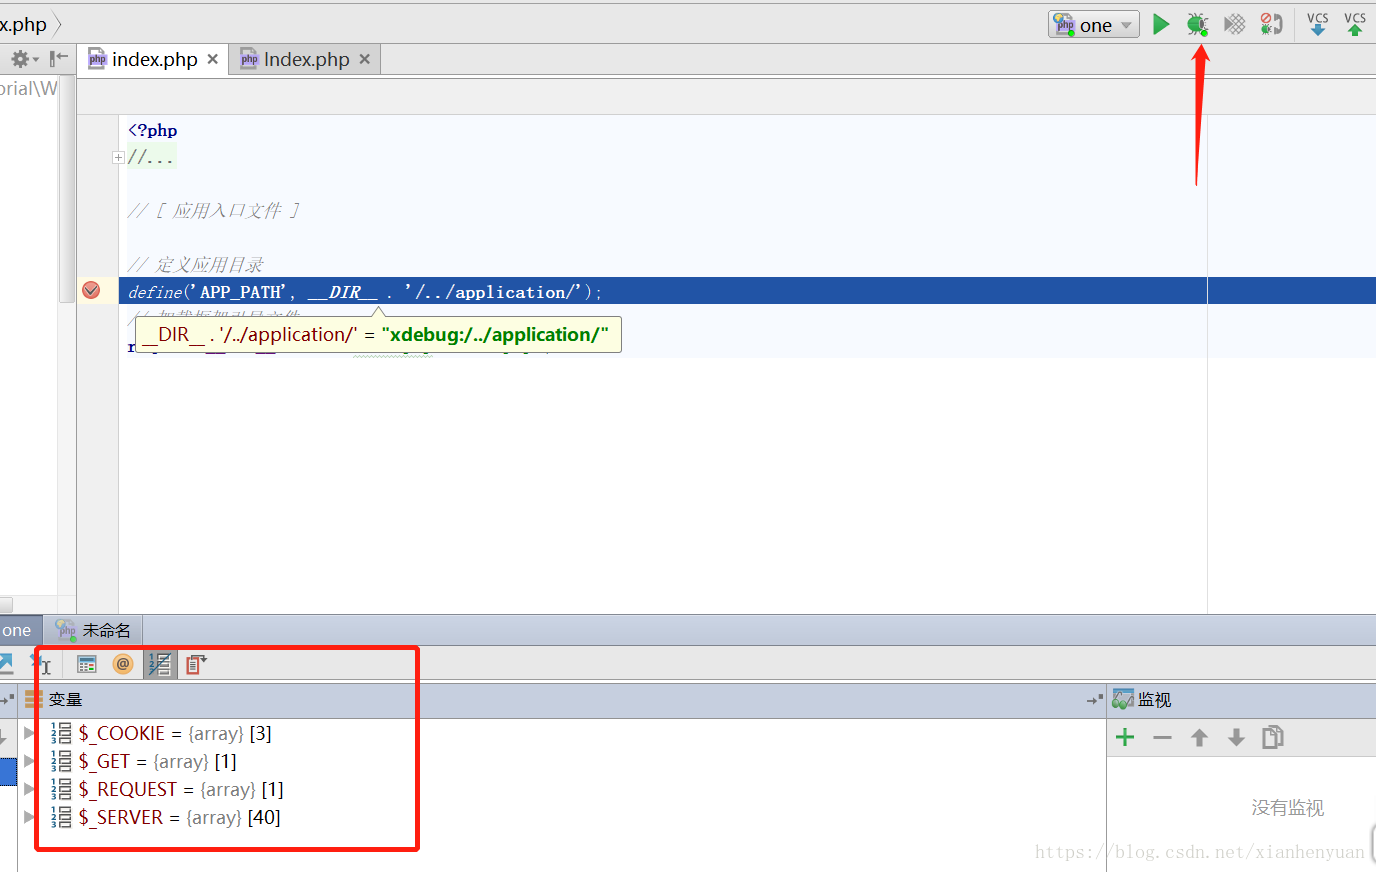Click the <?php opening tag line

153,130
